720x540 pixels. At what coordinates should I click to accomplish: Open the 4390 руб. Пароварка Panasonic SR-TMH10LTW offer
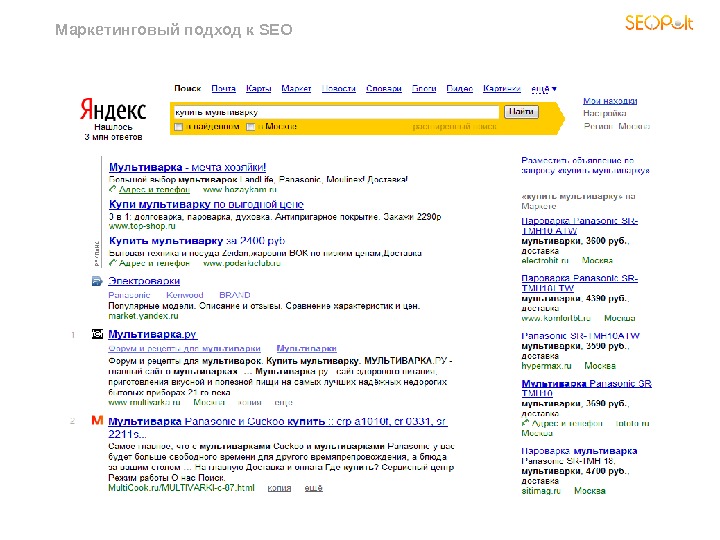[579, 283]
